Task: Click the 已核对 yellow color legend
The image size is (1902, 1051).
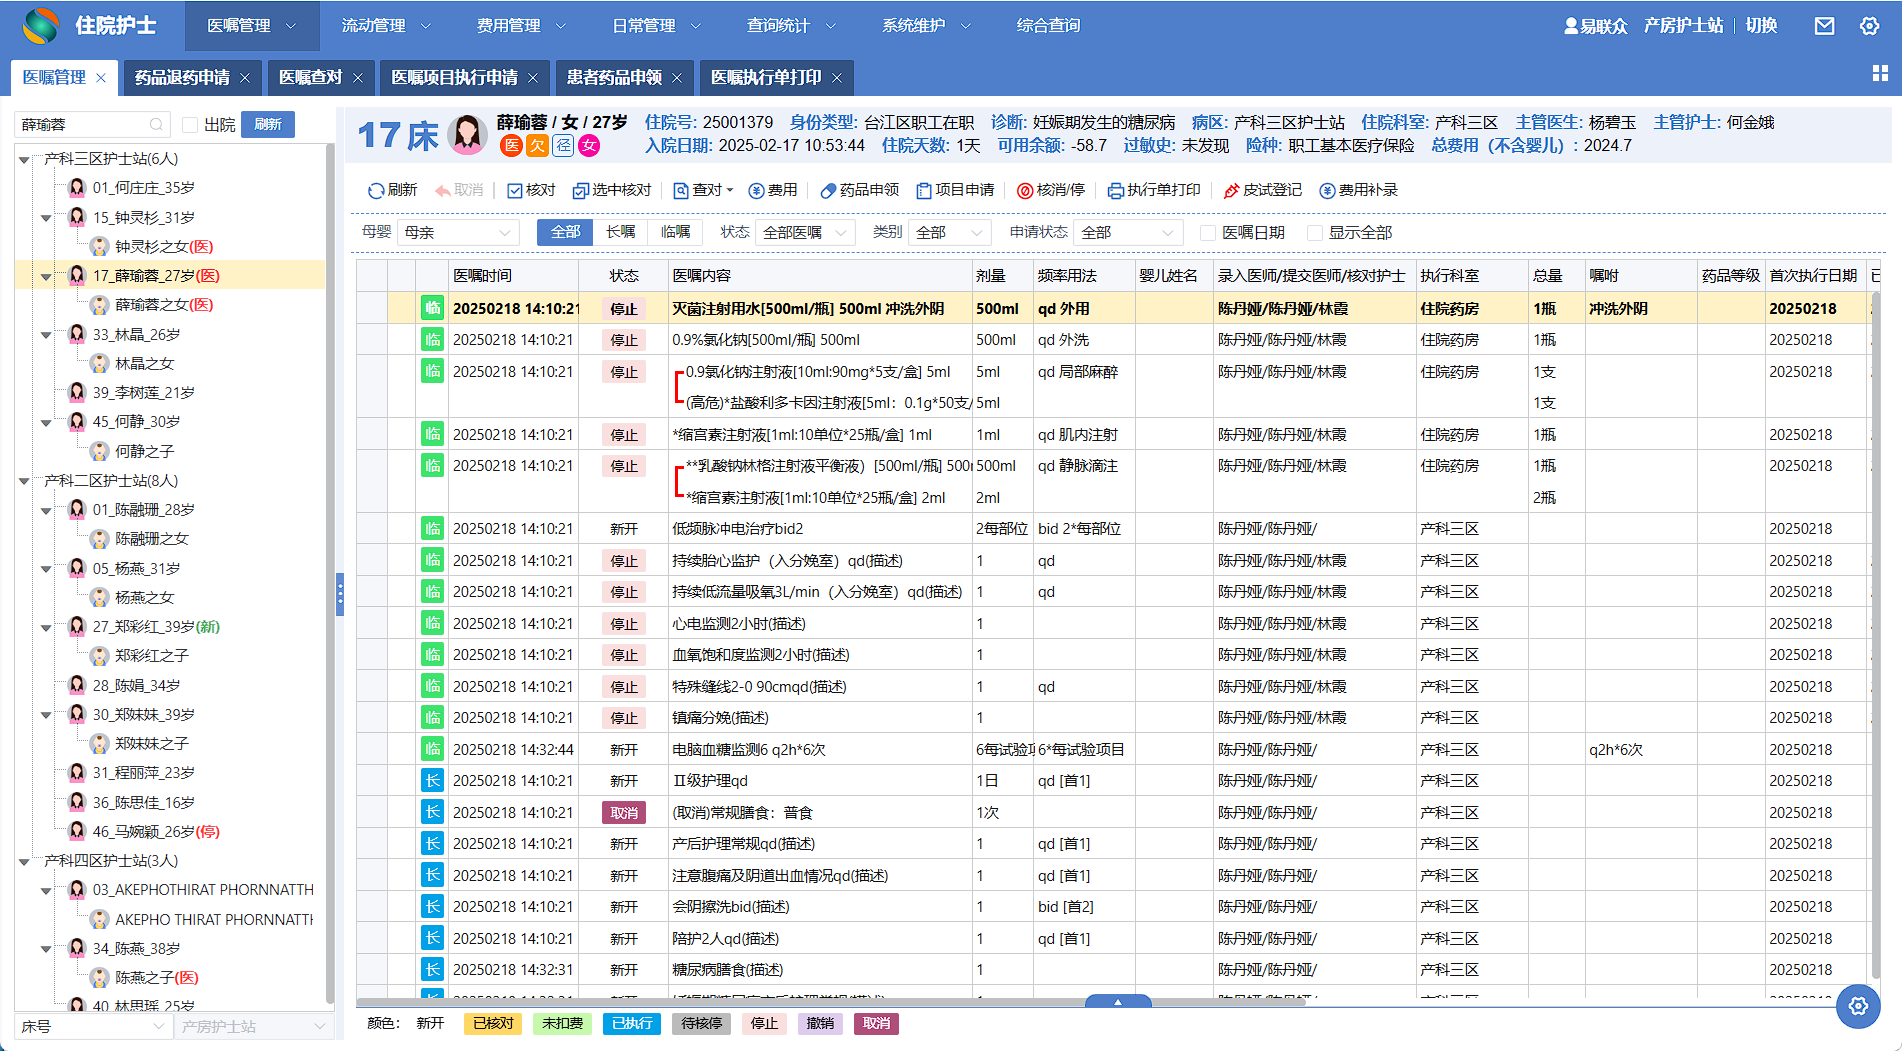Action: [x=493, y=1024]
